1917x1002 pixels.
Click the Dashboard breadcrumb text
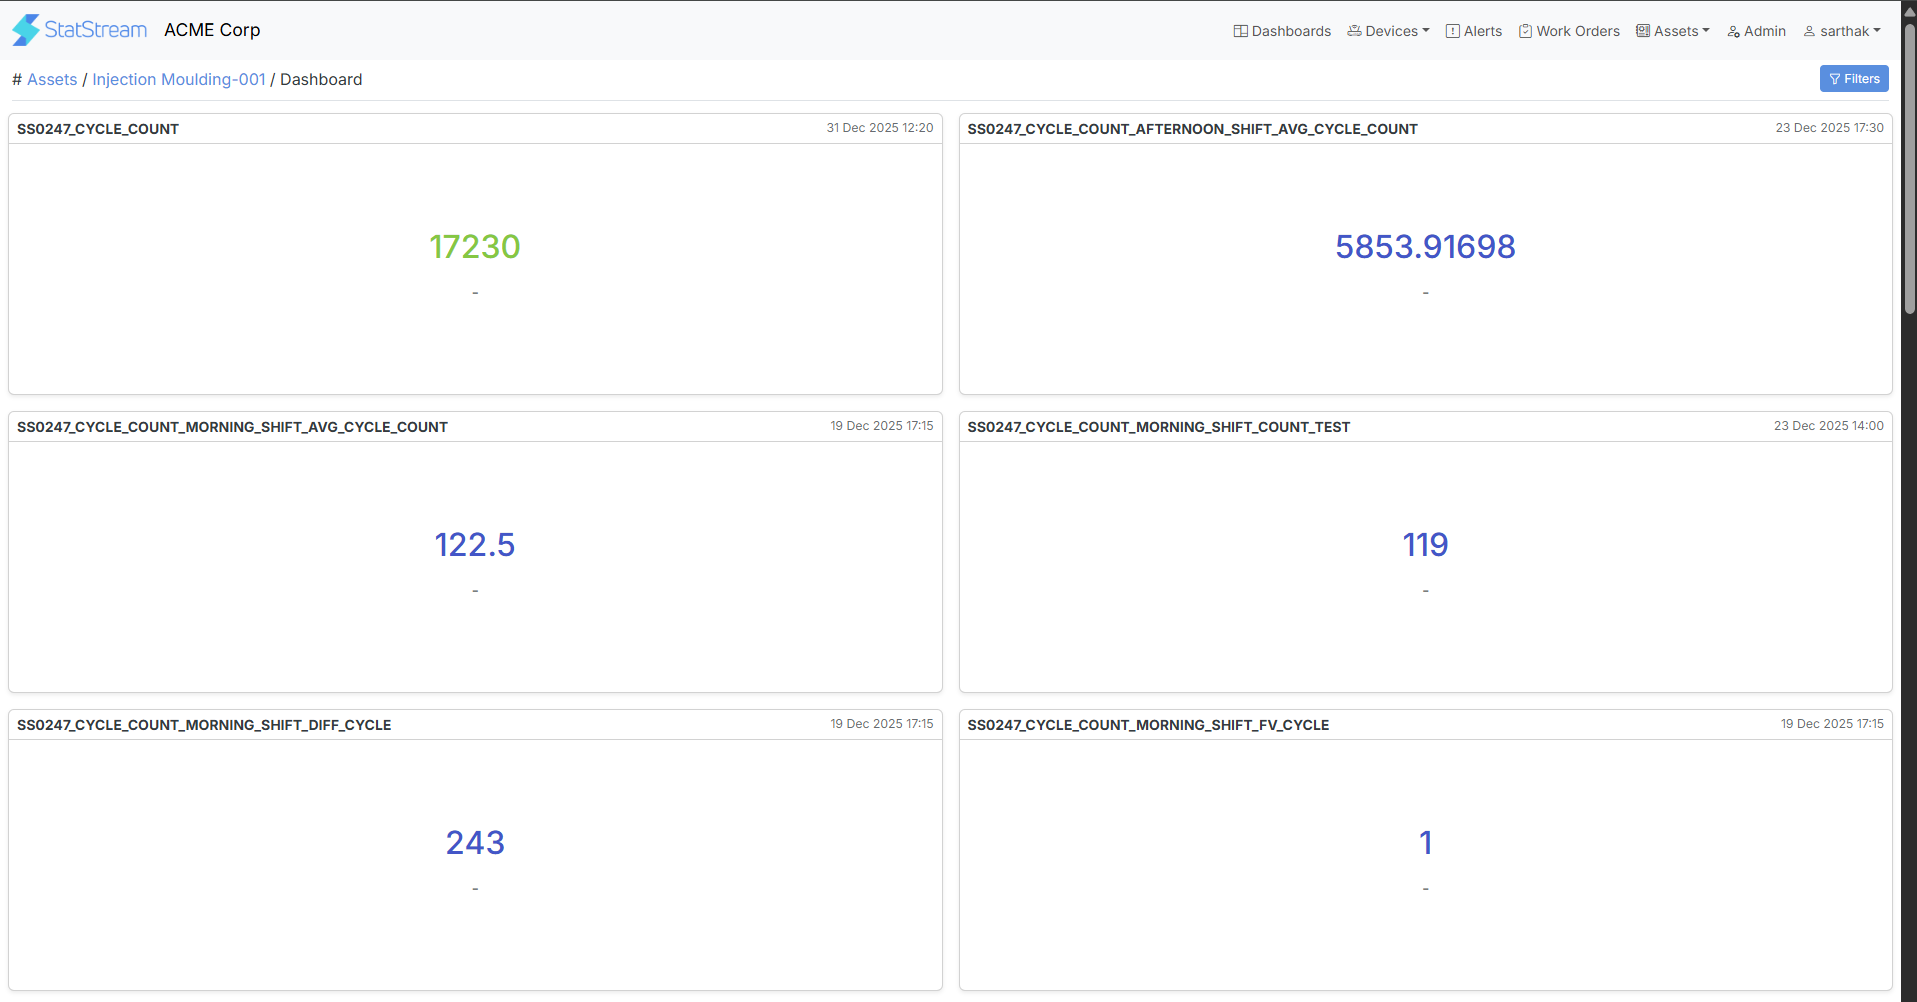click(321, 79)
